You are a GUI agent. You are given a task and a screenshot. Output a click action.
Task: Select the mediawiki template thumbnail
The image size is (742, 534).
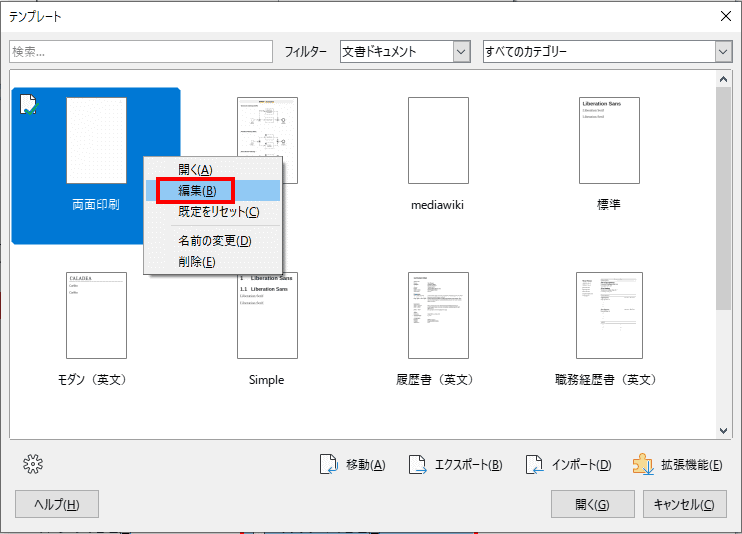point(438,141)
